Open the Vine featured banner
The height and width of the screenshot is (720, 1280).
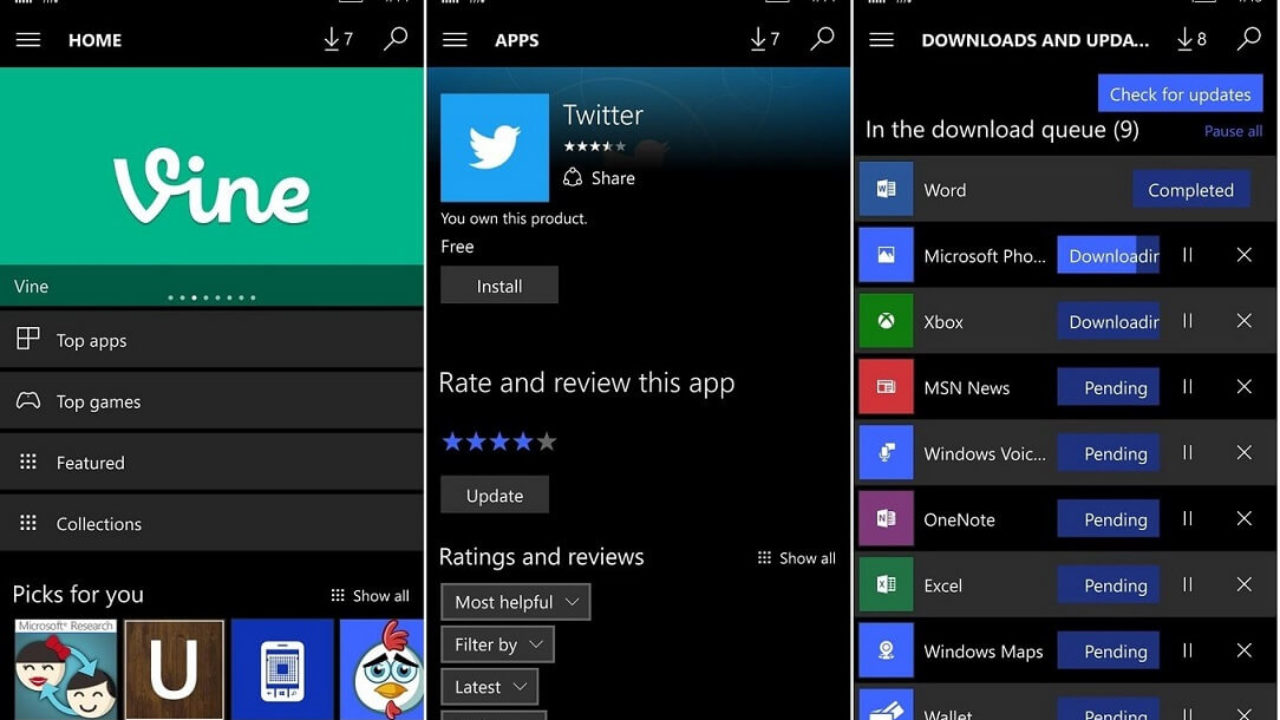point(212,186)
